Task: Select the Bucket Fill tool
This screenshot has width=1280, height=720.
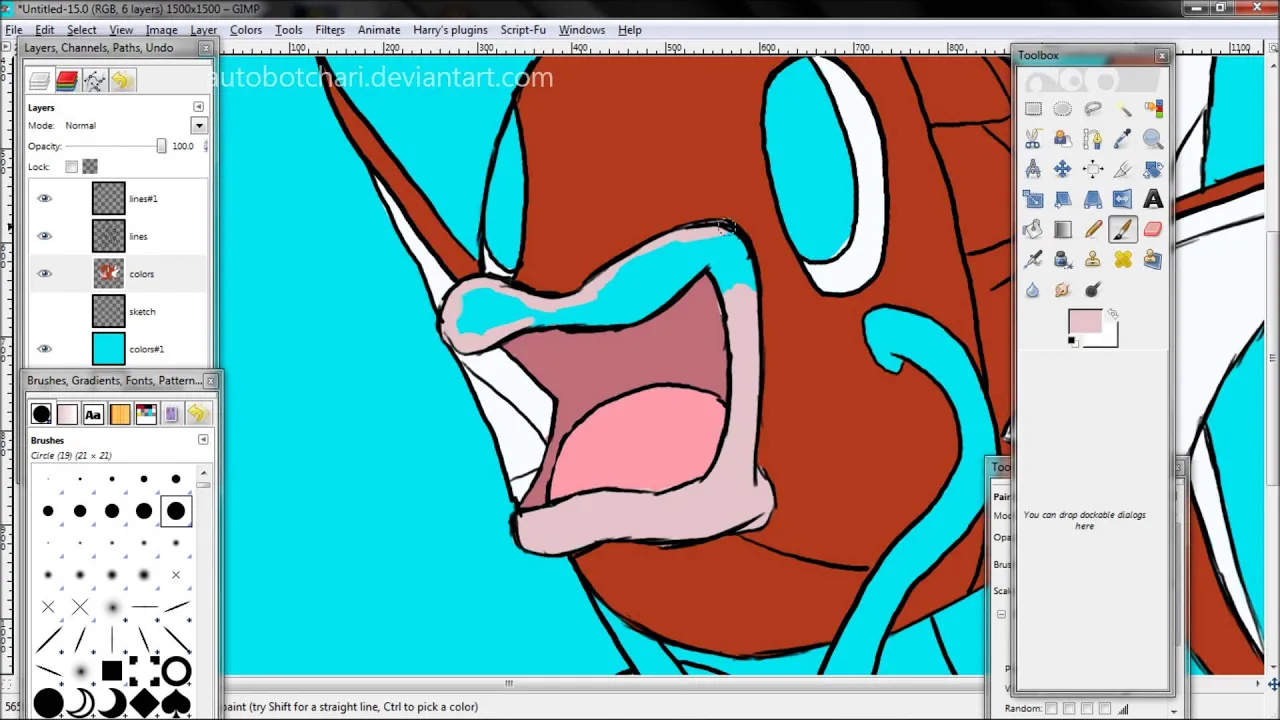Action: 1033,230
